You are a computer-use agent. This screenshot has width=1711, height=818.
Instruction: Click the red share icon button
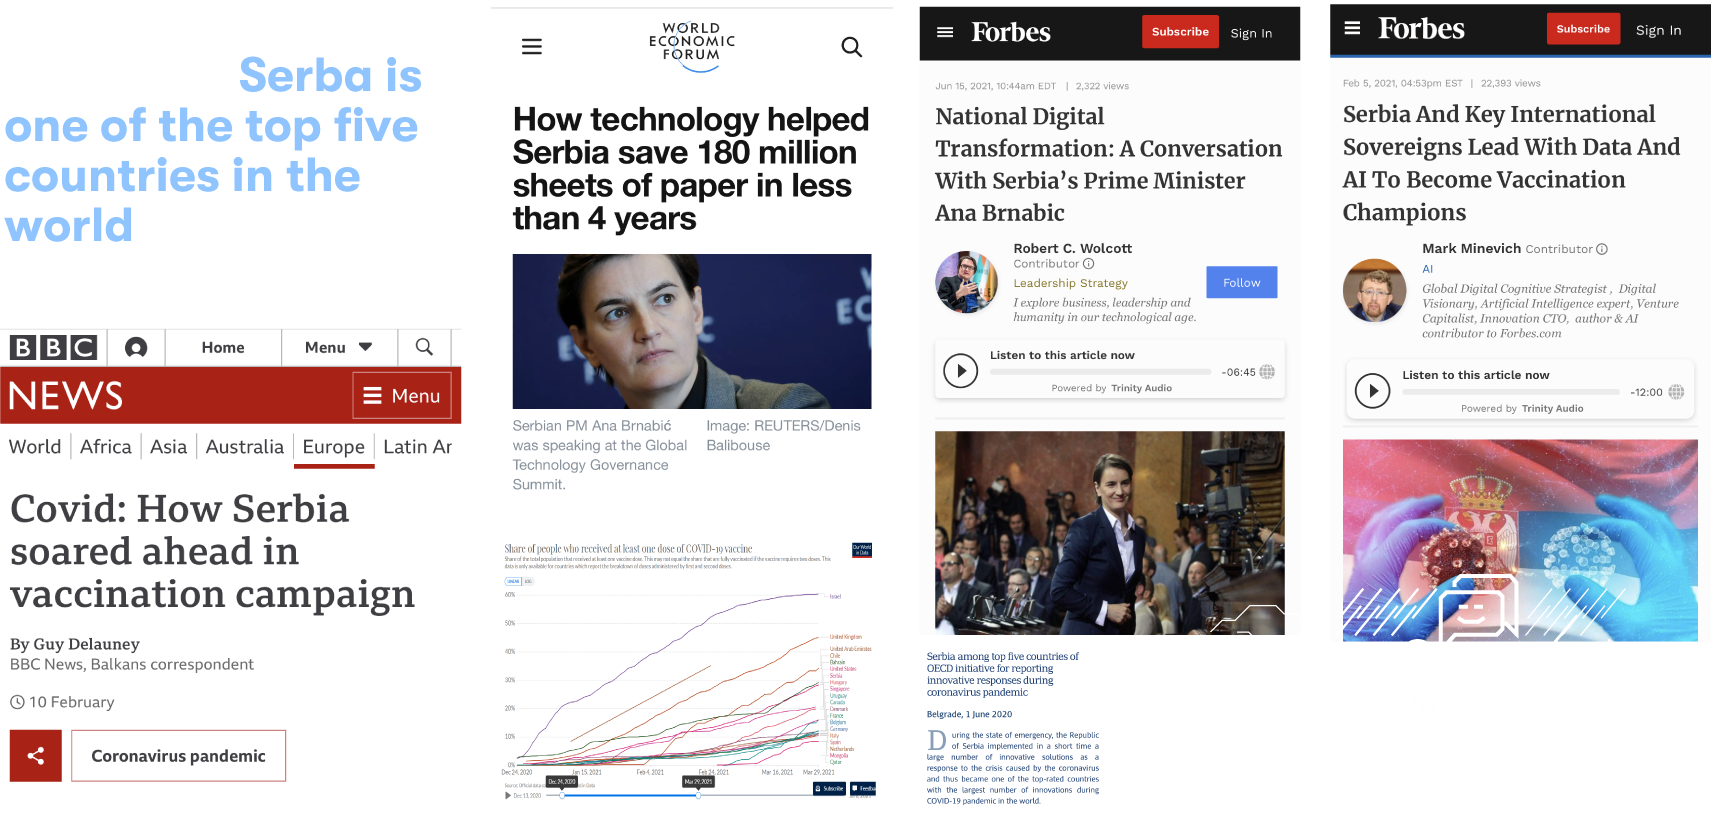point(36,756)
